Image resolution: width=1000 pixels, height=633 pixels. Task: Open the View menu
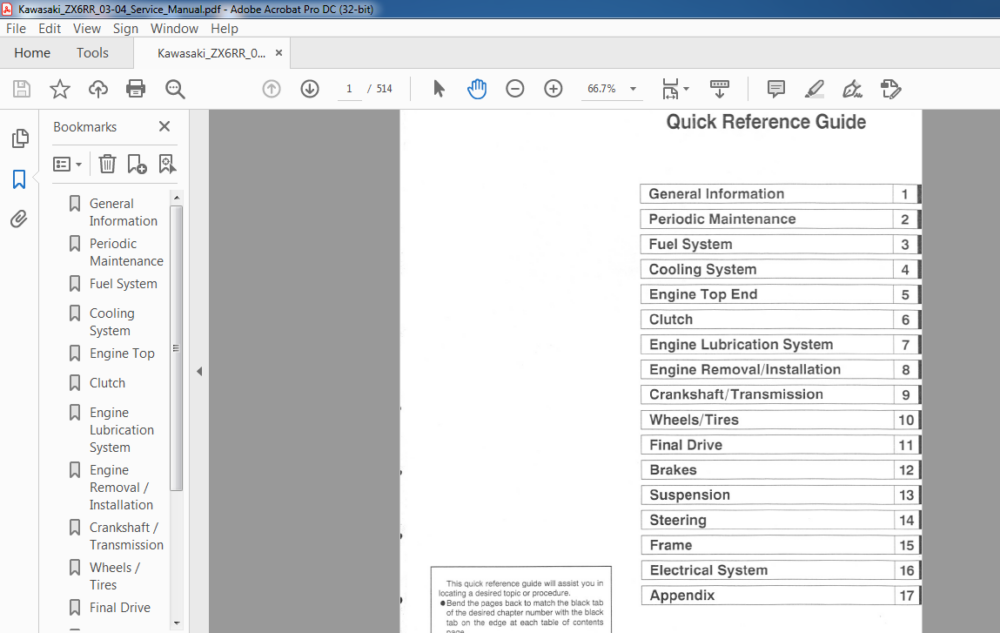[87, 29]
